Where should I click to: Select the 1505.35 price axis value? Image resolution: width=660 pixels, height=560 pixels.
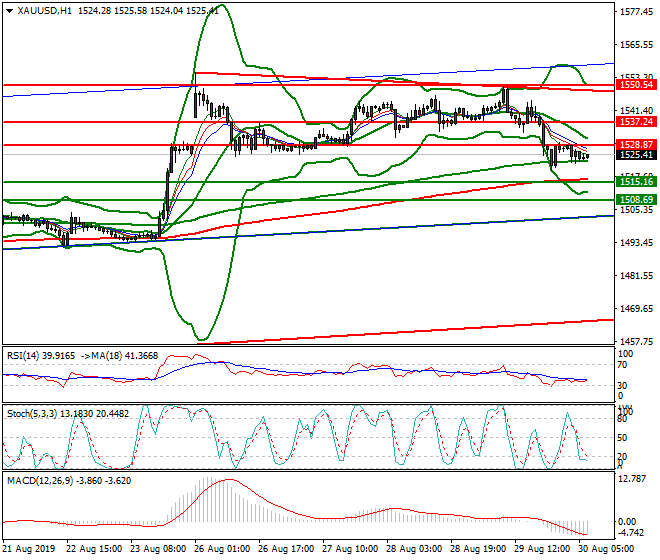[637, 210]
